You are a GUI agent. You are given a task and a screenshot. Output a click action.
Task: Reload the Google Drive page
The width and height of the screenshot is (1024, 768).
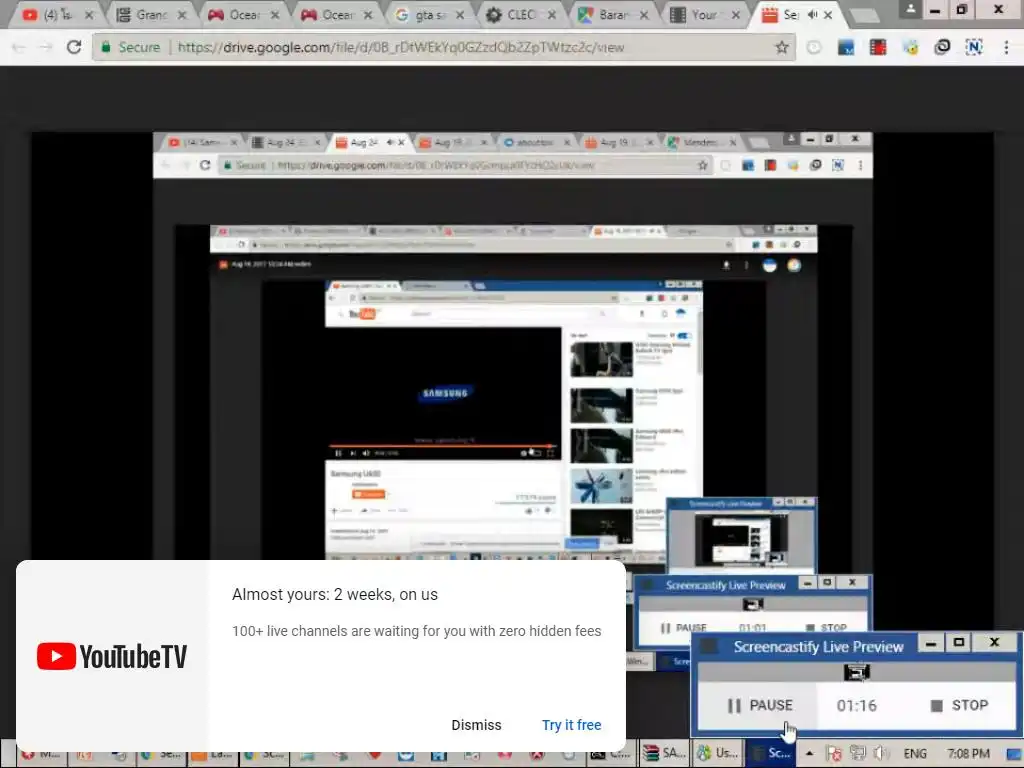tap(74, 47)
